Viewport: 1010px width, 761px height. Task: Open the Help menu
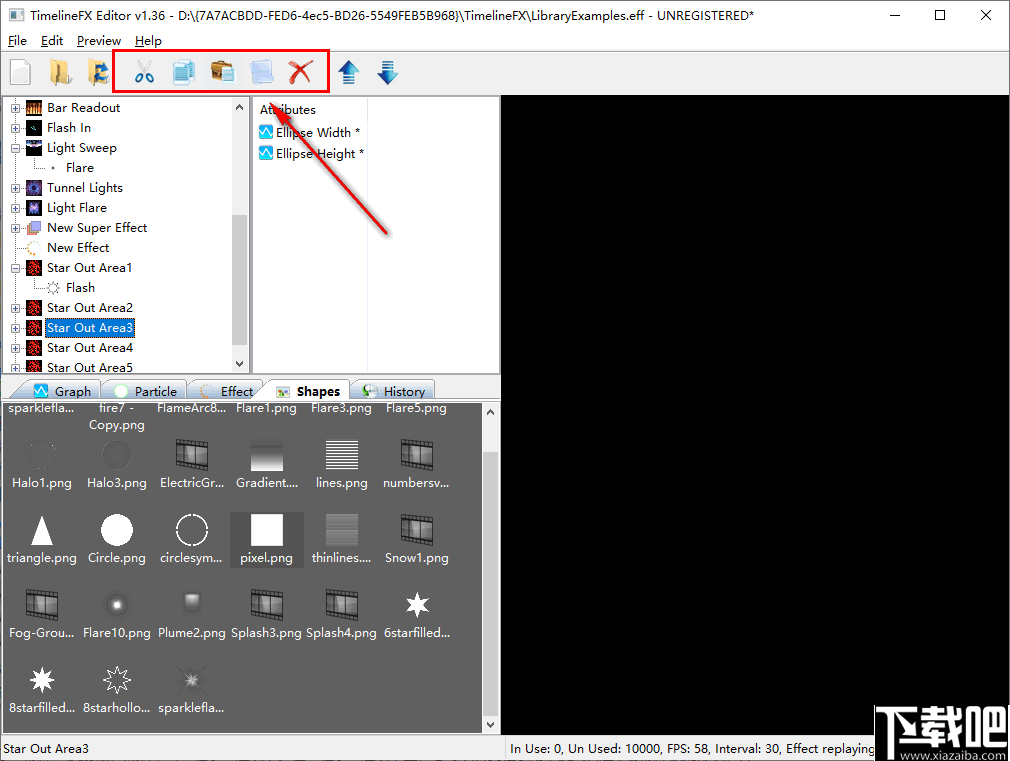(x=148, y=41)
